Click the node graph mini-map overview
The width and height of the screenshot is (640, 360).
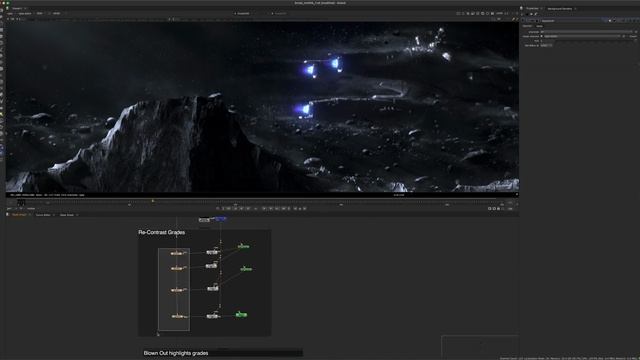pos(480,346)
